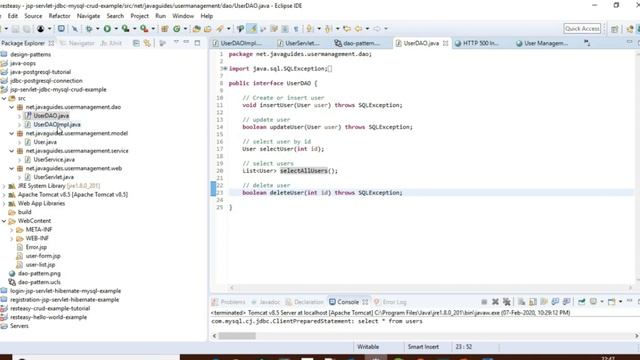Open the Window menu

coord(183,16)
